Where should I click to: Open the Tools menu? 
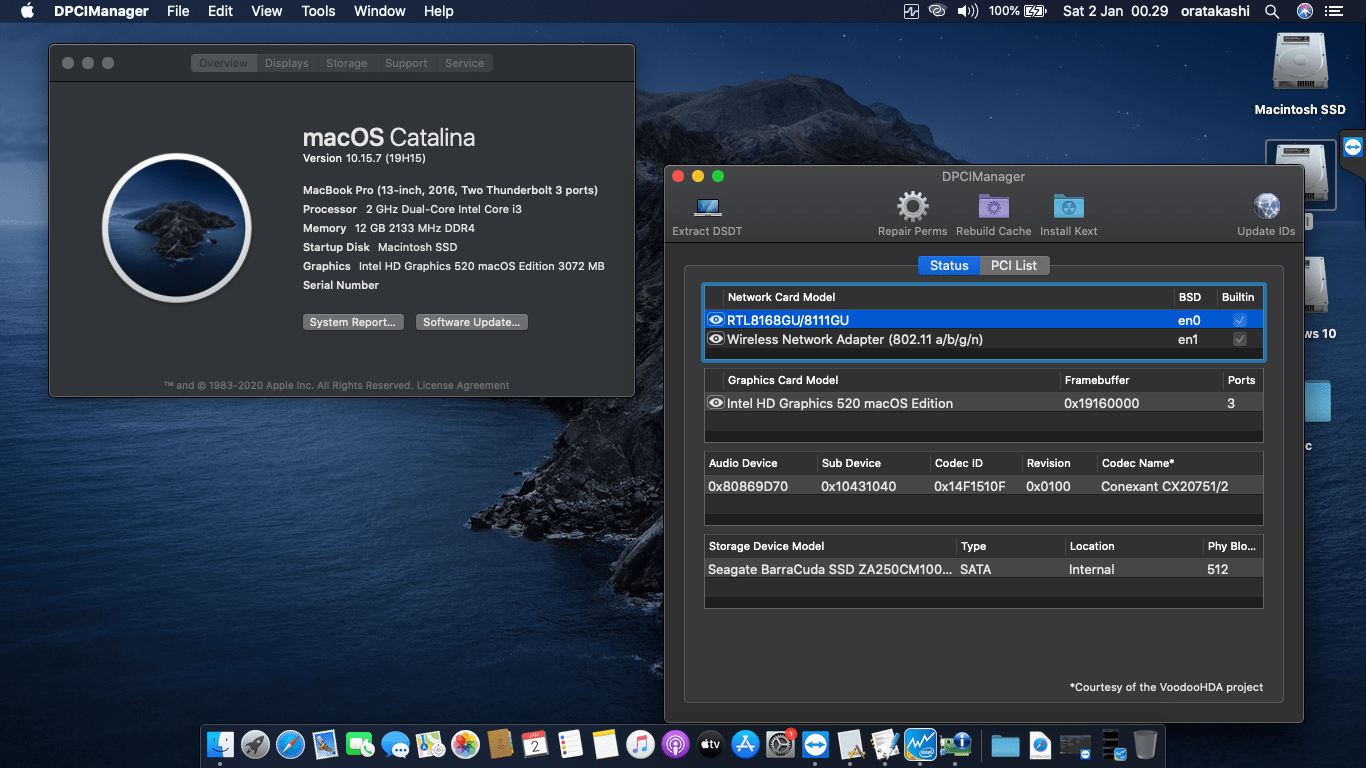318,11
